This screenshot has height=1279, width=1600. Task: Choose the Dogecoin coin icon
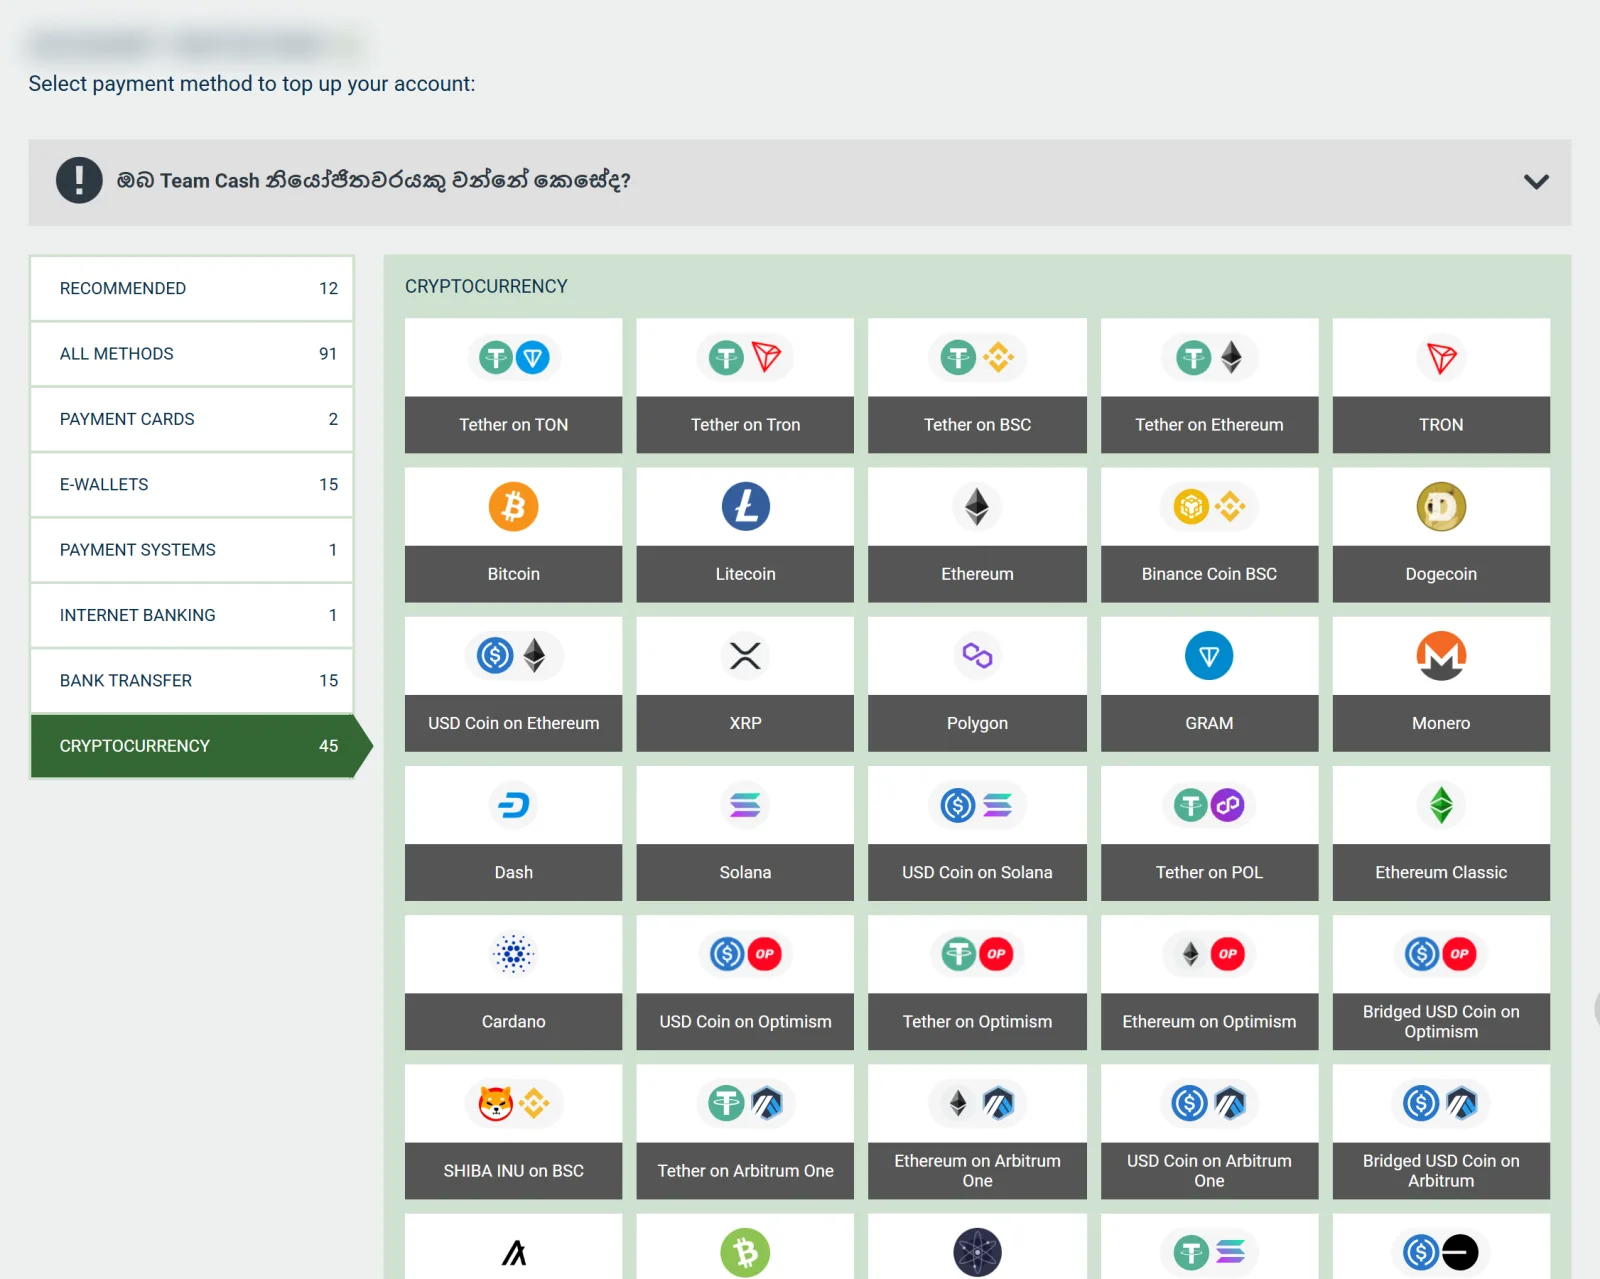[x=1441, y=507]
